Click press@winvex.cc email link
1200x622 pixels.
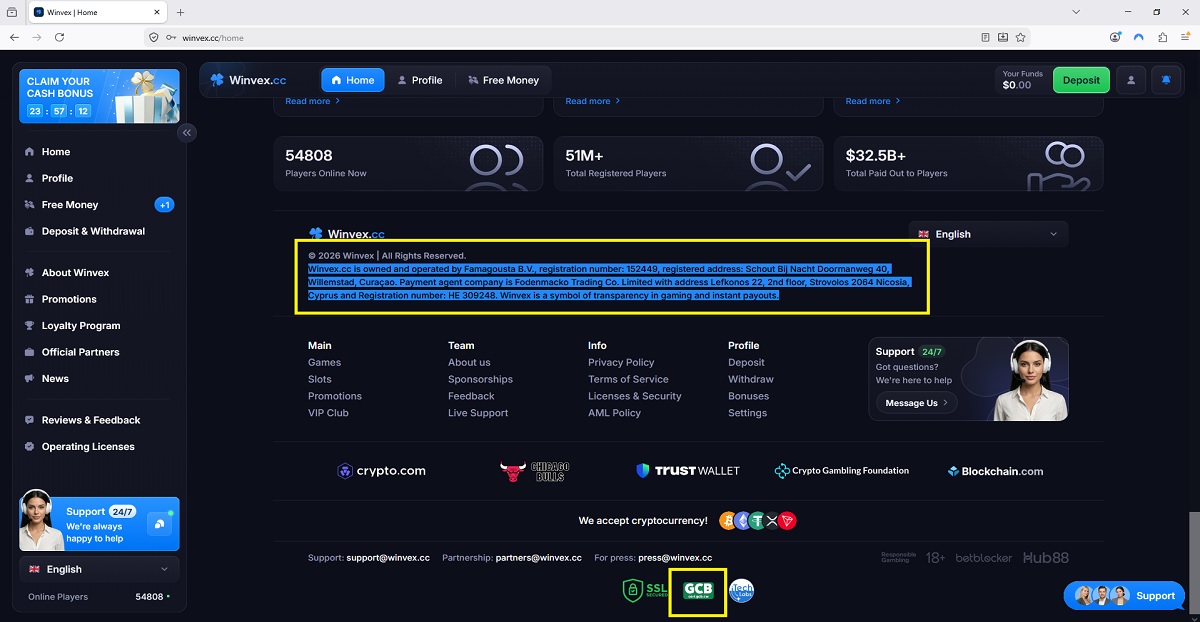[x=675, y=558]
